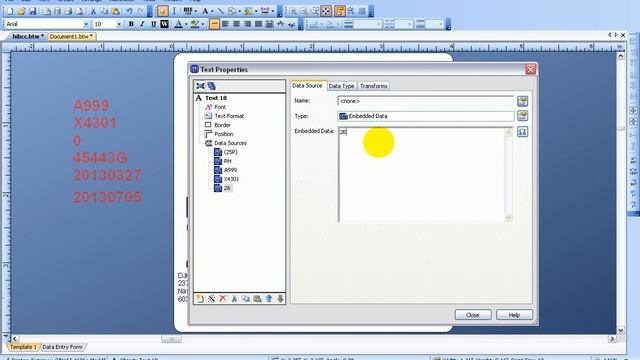
Task: Select Text Format in properties tree
Action: point(229,116)
